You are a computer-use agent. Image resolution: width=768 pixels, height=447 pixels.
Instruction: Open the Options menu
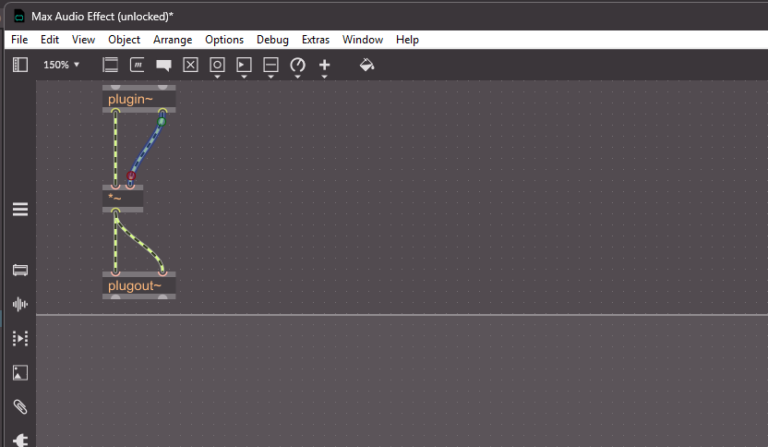[224, 40]
